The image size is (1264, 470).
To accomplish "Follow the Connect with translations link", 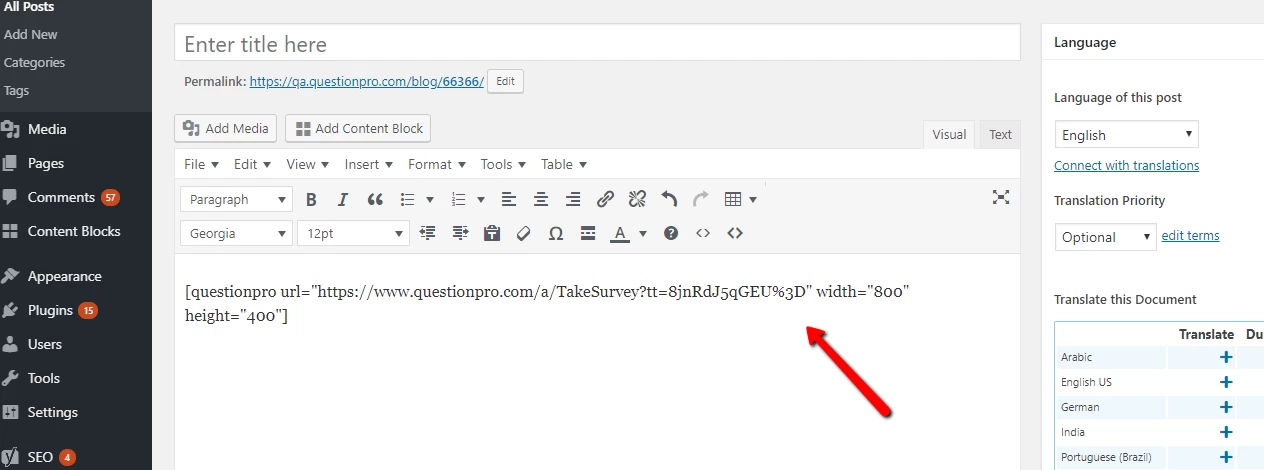I will click(x=1126, y=165).
